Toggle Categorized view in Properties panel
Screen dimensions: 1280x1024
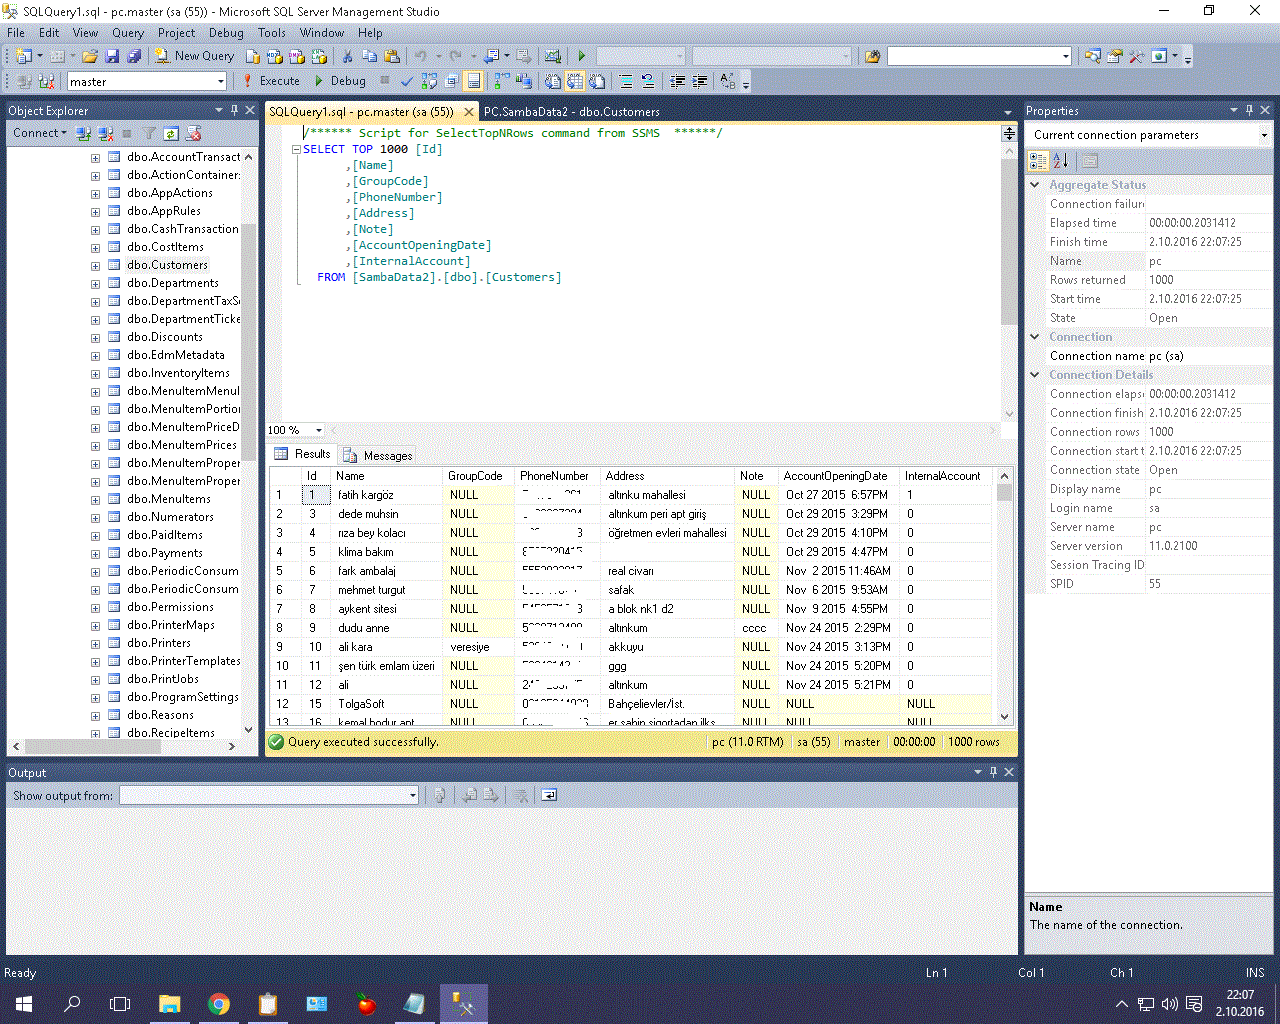click(x=1039, y=160)
